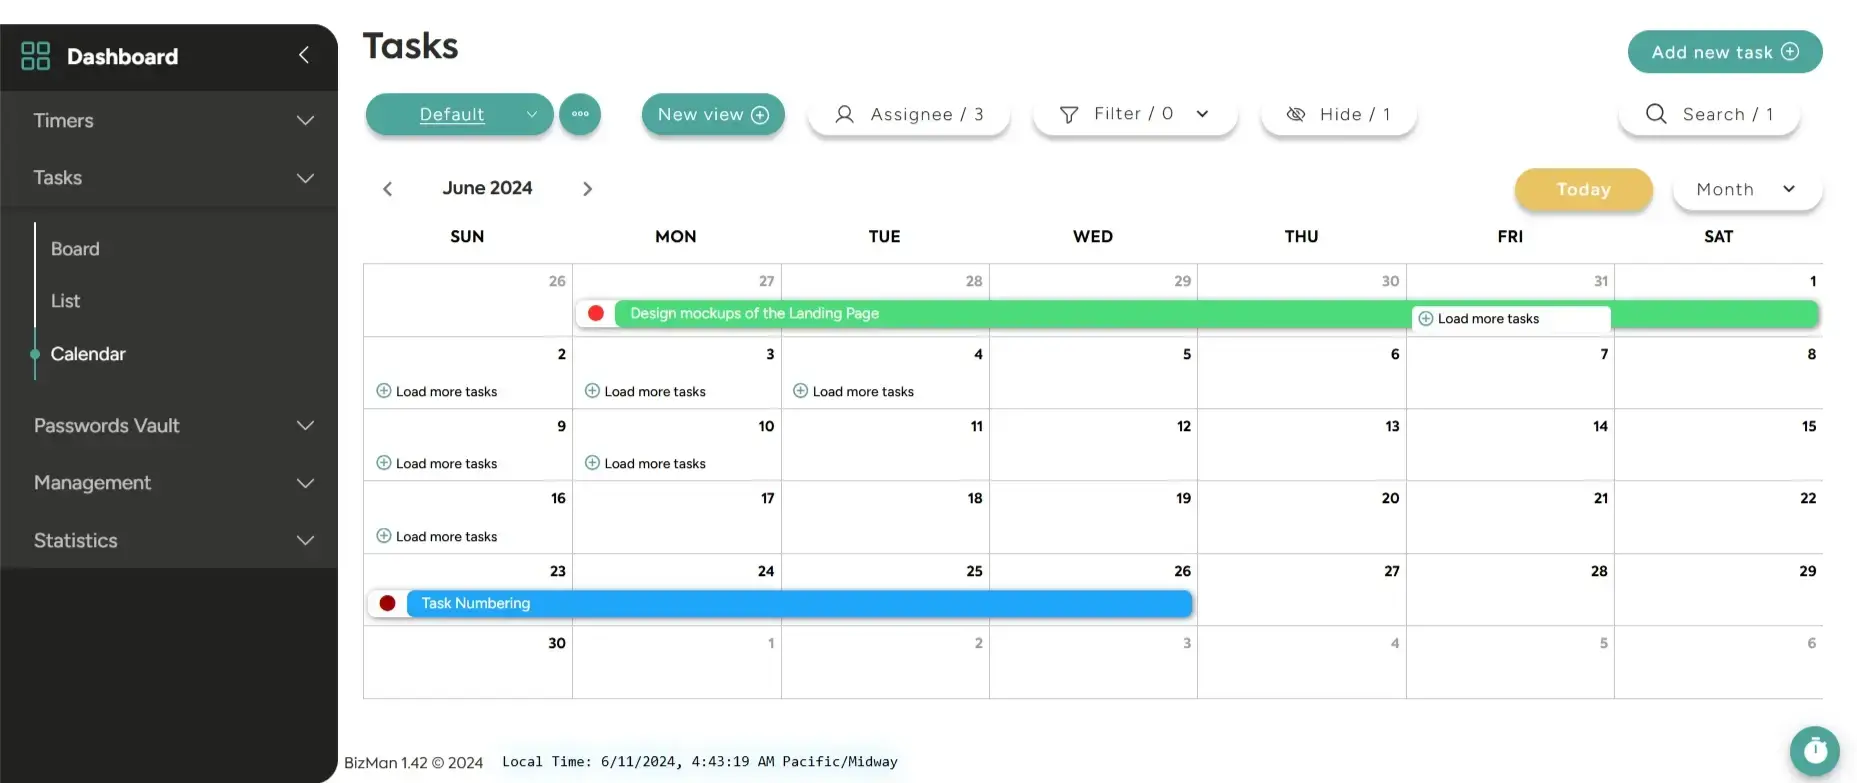This screenshot has height=783, width=1857.
Task: Click the red dot on Design mockups task
Action: pos(596,313)
